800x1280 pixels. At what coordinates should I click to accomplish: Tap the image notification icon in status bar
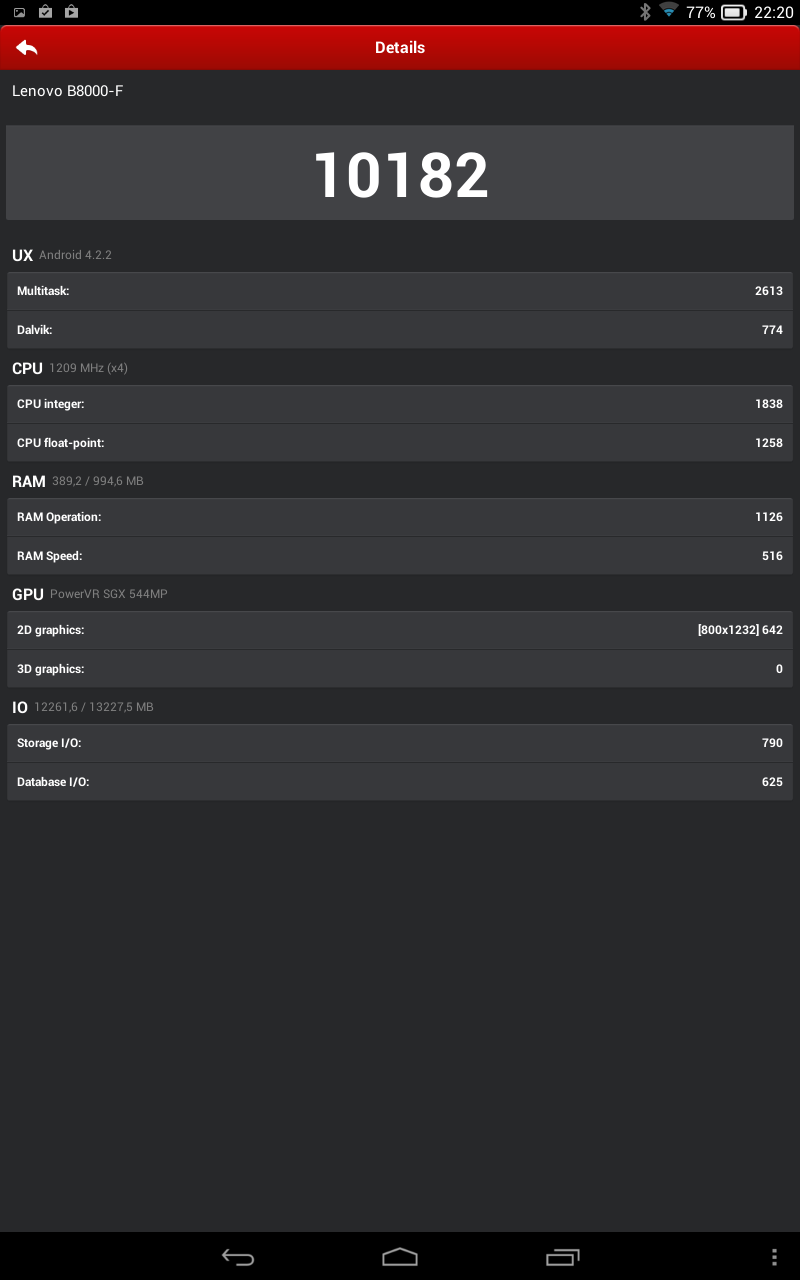[19, 12]
